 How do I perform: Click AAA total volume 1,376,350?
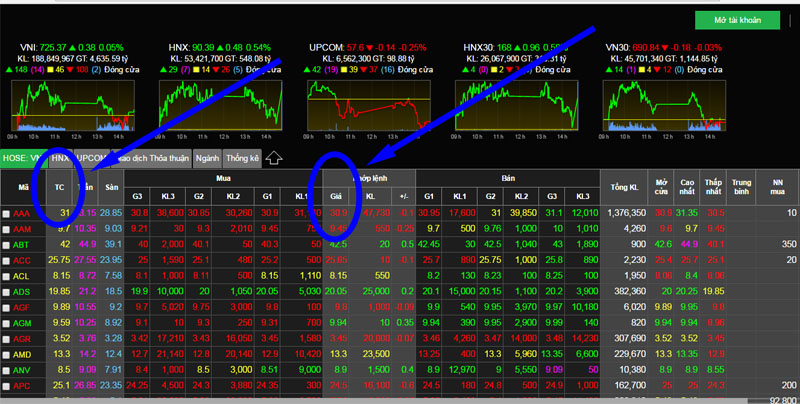626,213
